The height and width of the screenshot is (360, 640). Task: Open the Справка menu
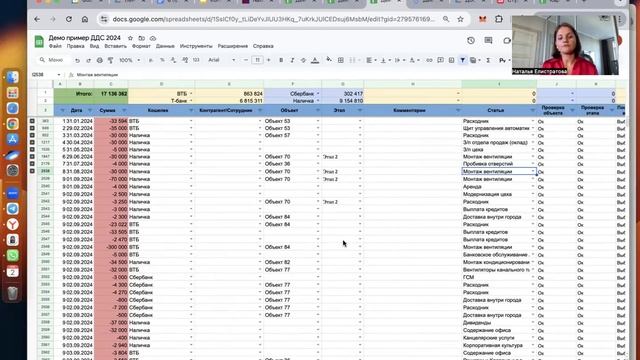(263, 46)
